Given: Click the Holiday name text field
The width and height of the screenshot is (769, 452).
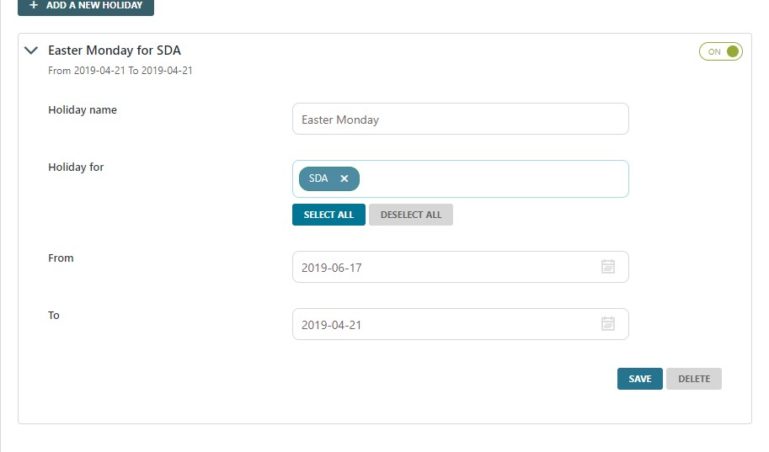Looking at the screenshot, I should coord(460,119).
